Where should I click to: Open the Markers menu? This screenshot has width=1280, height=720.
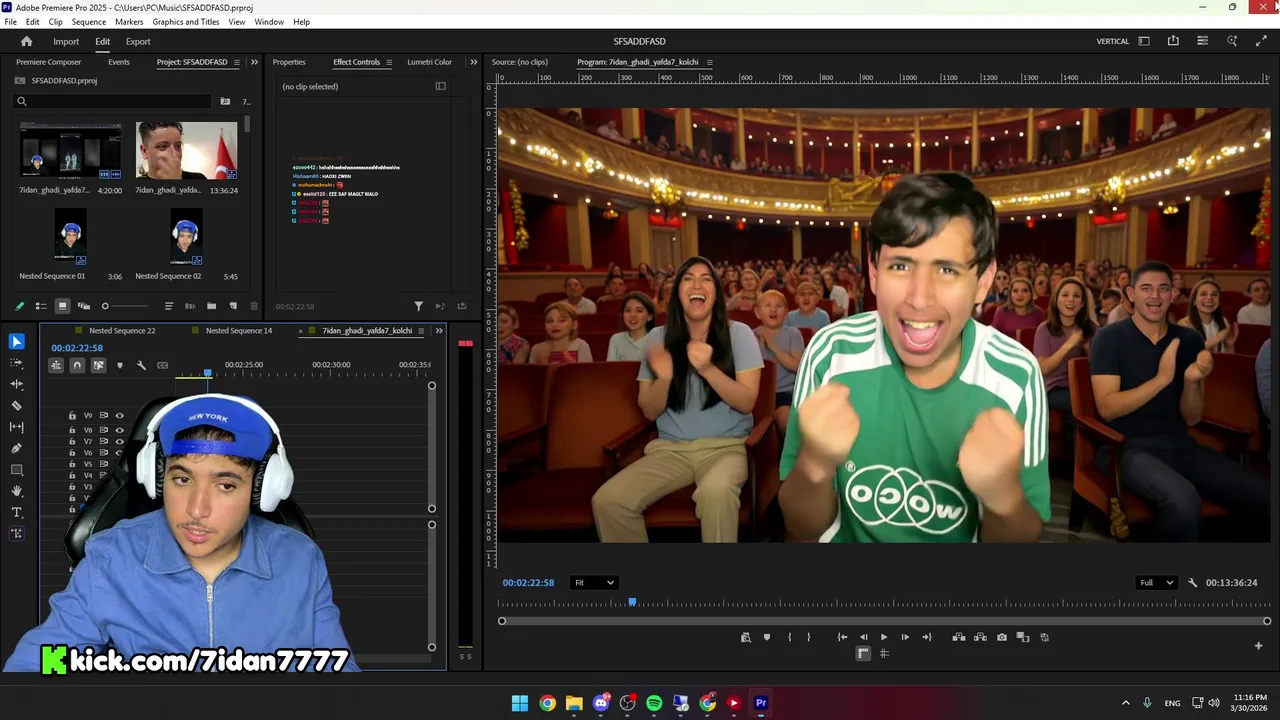click(129, 21)
